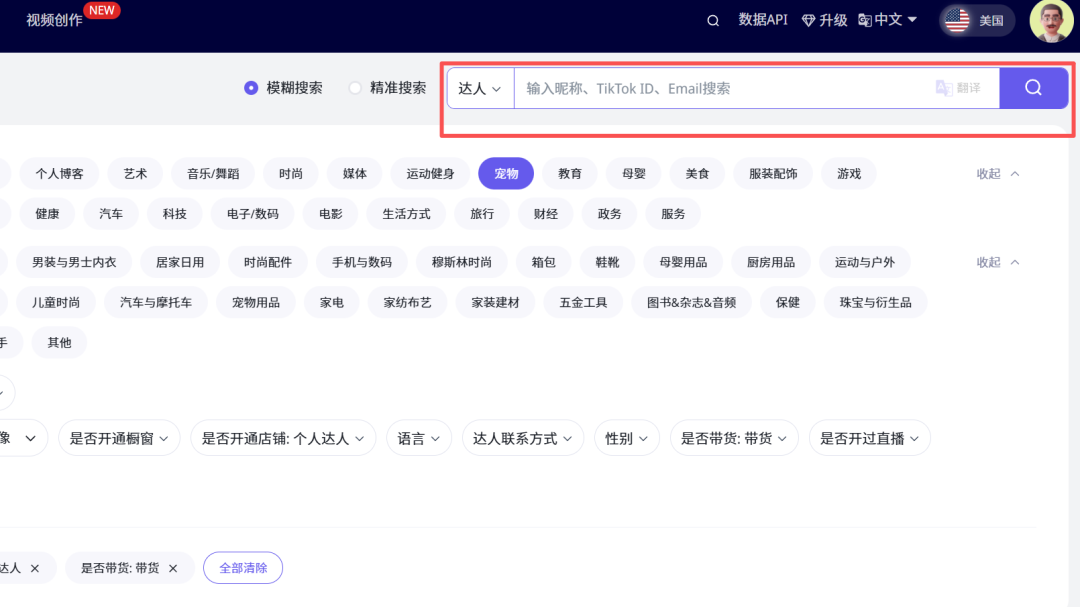
Task: Select the 美食 category tag
Action: (x=697, y=173)
